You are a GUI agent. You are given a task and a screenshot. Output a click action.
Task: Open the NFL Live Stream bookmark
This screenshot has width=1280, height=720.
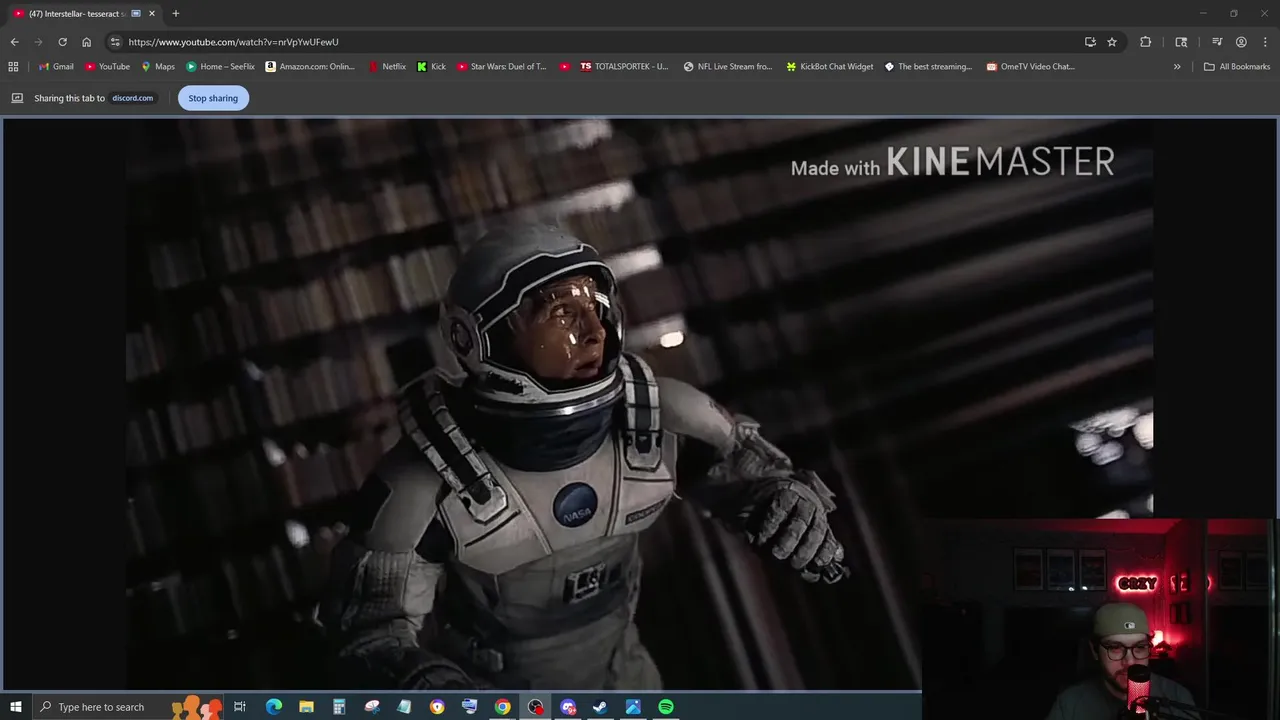click(x=728, y=67)
